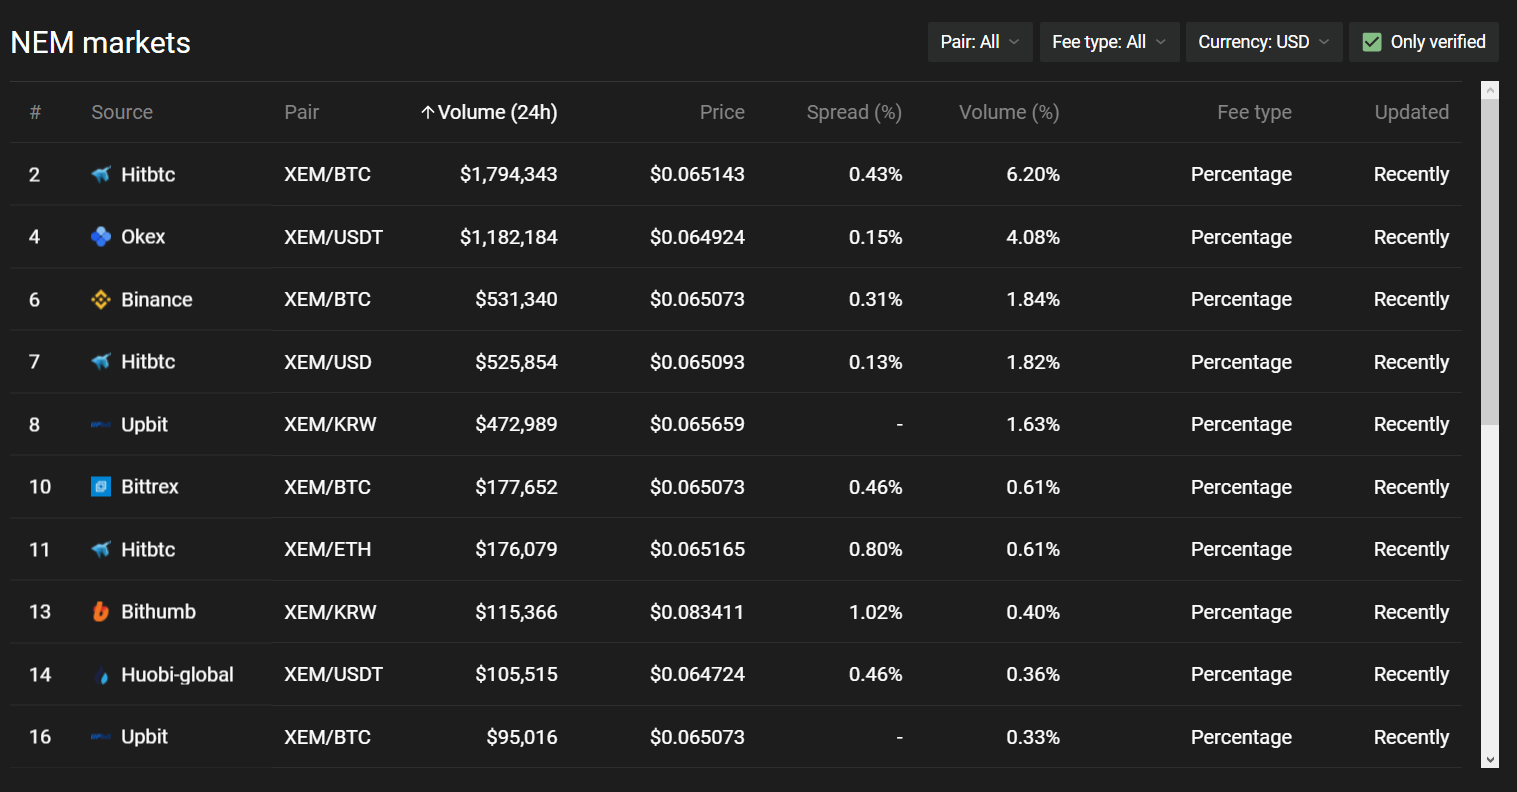This screenshot has height=792, width=1517.
Task: Uncheck the Only verified checkbox
Action: [x=1372, y=42]
